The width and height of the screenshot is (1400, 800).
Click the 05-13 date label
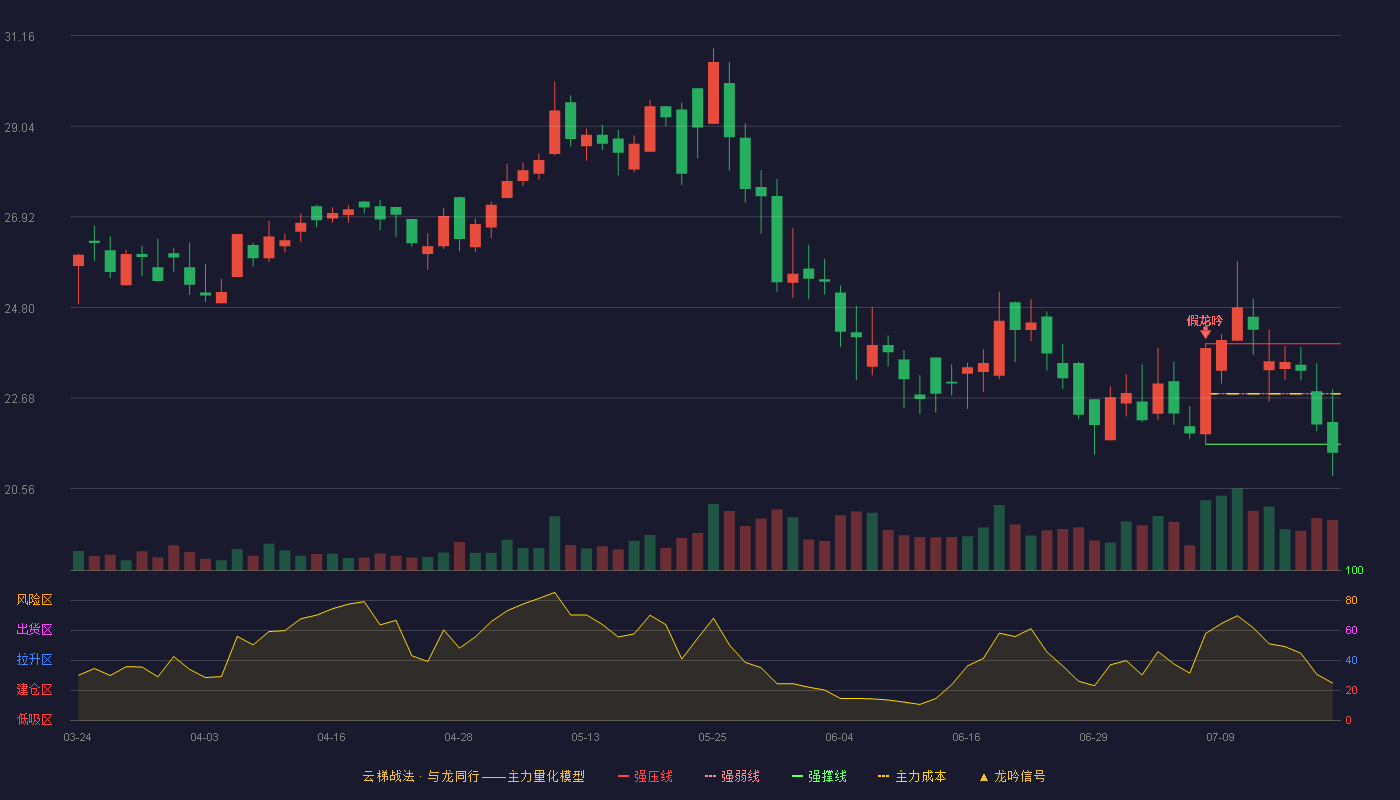pos(585,737)
